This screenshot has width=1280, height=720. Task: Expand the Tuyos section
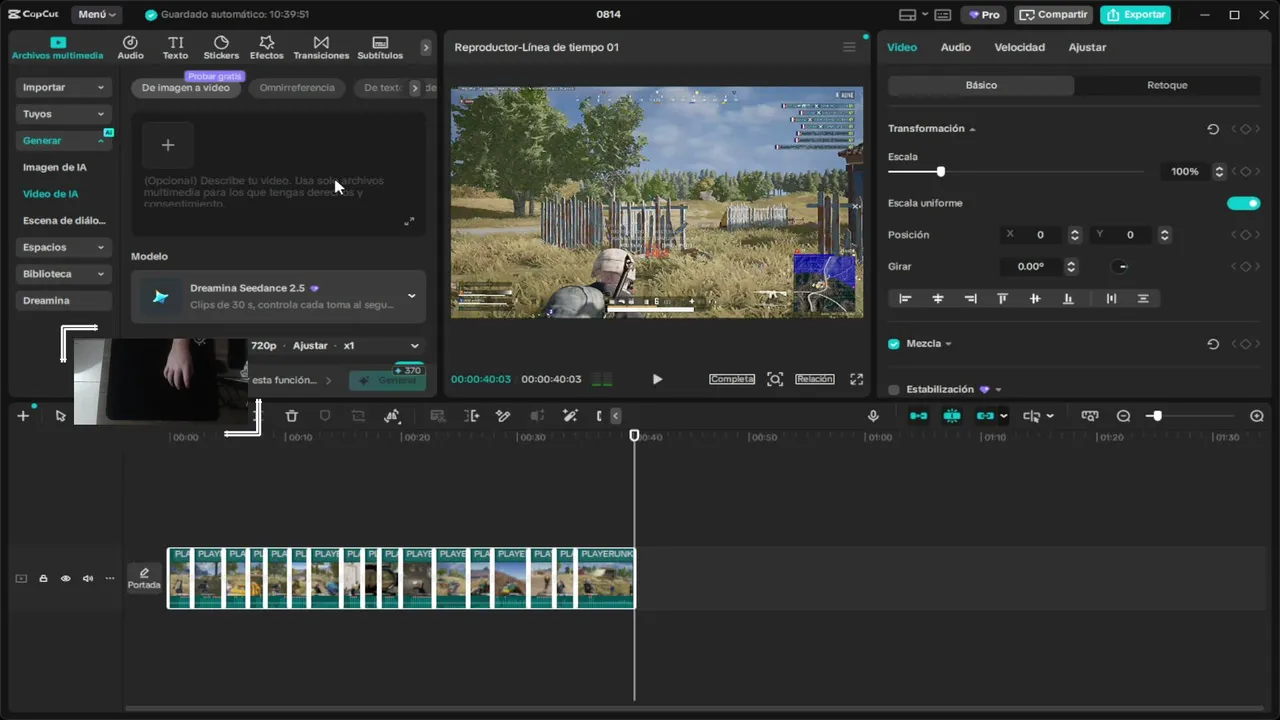click(x=63, y=114)
